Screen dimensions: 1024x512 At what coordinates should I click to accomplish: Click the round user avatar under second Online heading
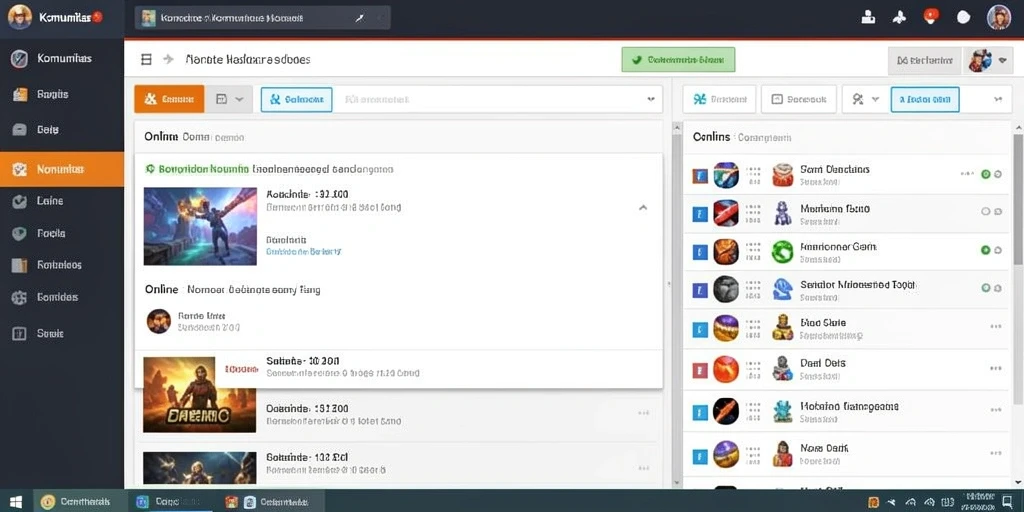click(x=159, y=321)
